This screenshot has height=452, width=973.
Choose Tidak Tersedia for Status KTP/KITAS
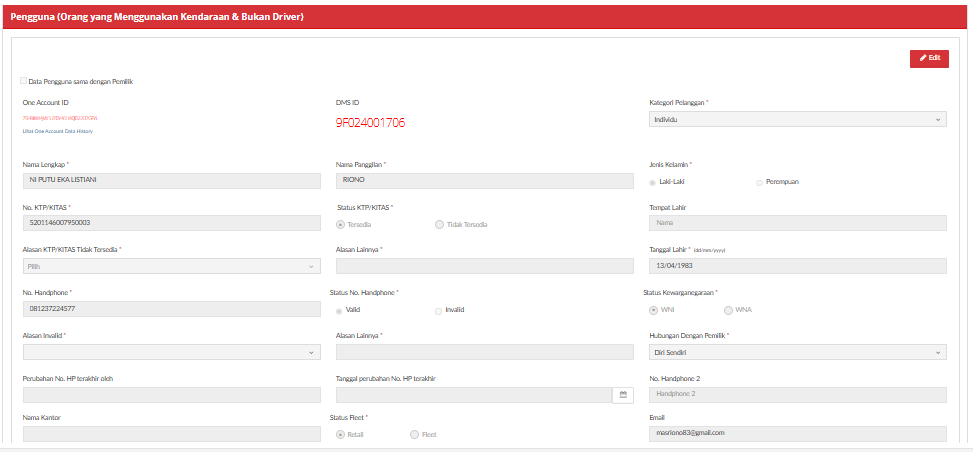click(440, 224)
